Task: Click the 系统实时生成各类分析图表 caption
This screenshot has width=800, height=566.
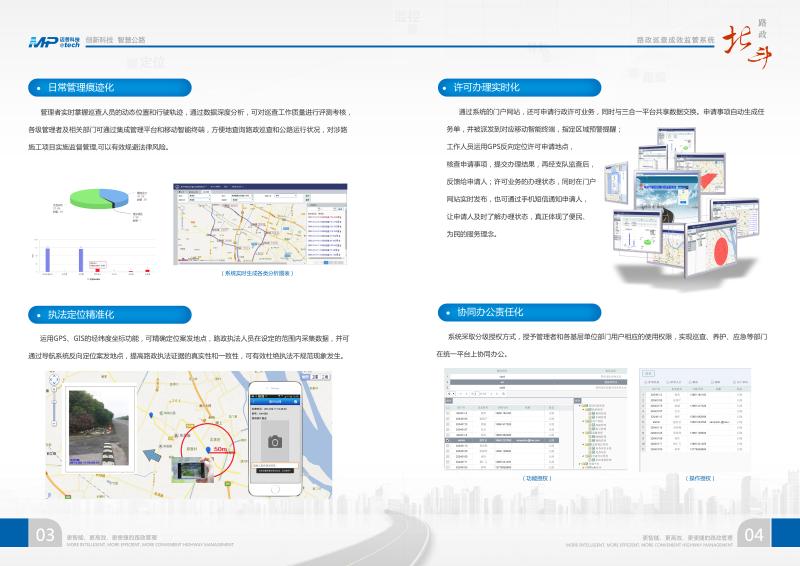Action: (256, 272)
